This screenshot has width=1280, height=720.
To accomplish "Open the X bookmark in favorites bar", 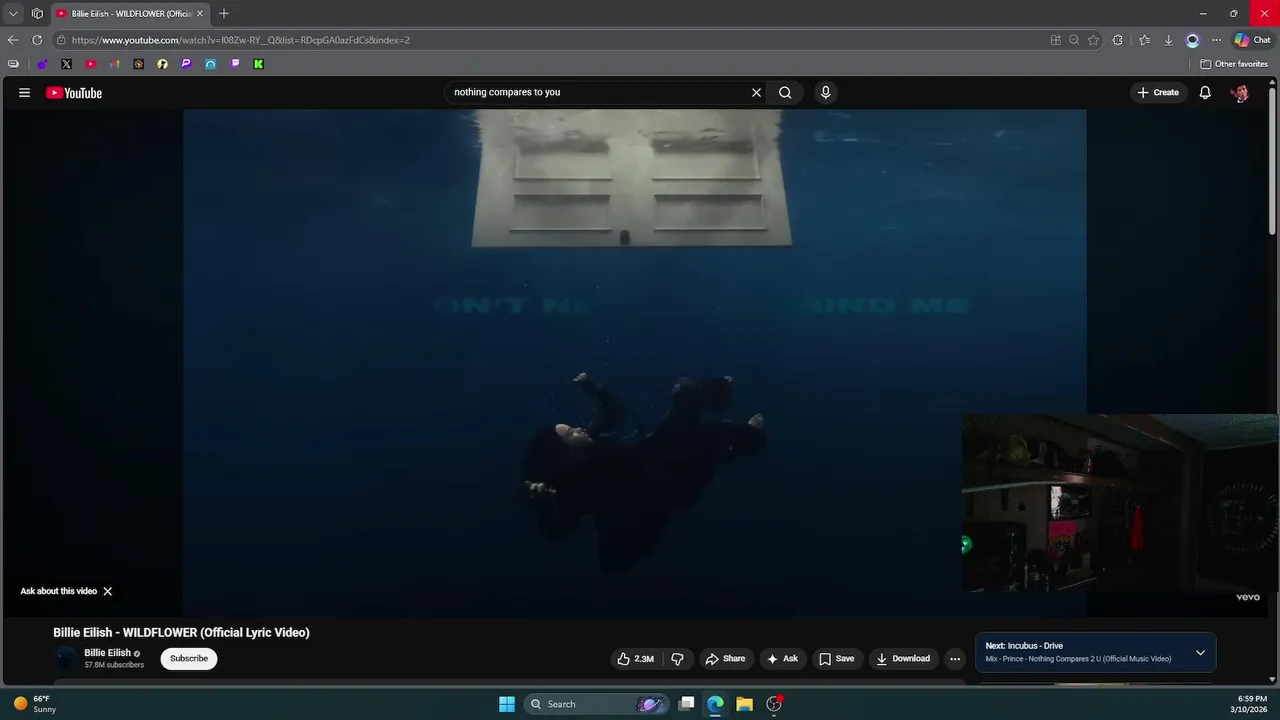I will pyautogui.click(x=66, y=64).
